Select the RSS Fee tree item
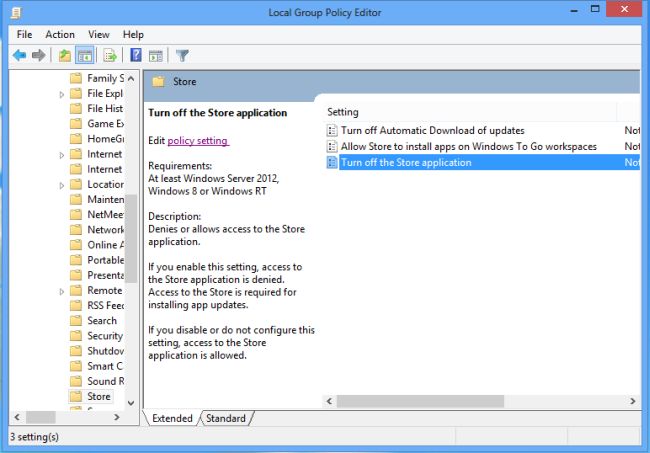This screenshot has width=650, height=453. [x=105, y=305]
